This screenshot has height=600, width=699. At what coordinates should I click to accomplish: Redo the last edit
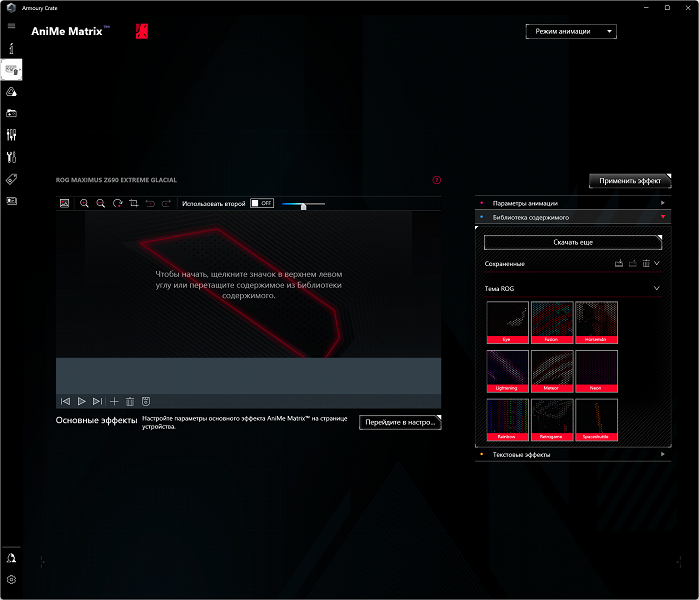coord(166,203)
